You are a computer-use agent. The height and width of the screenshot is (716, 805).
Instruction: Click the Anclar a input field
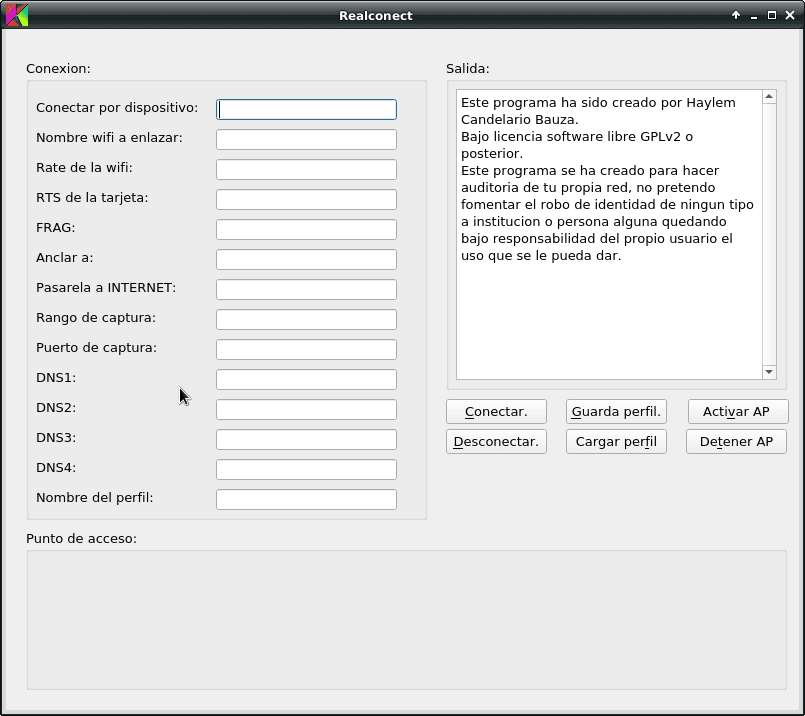[306, 259]
